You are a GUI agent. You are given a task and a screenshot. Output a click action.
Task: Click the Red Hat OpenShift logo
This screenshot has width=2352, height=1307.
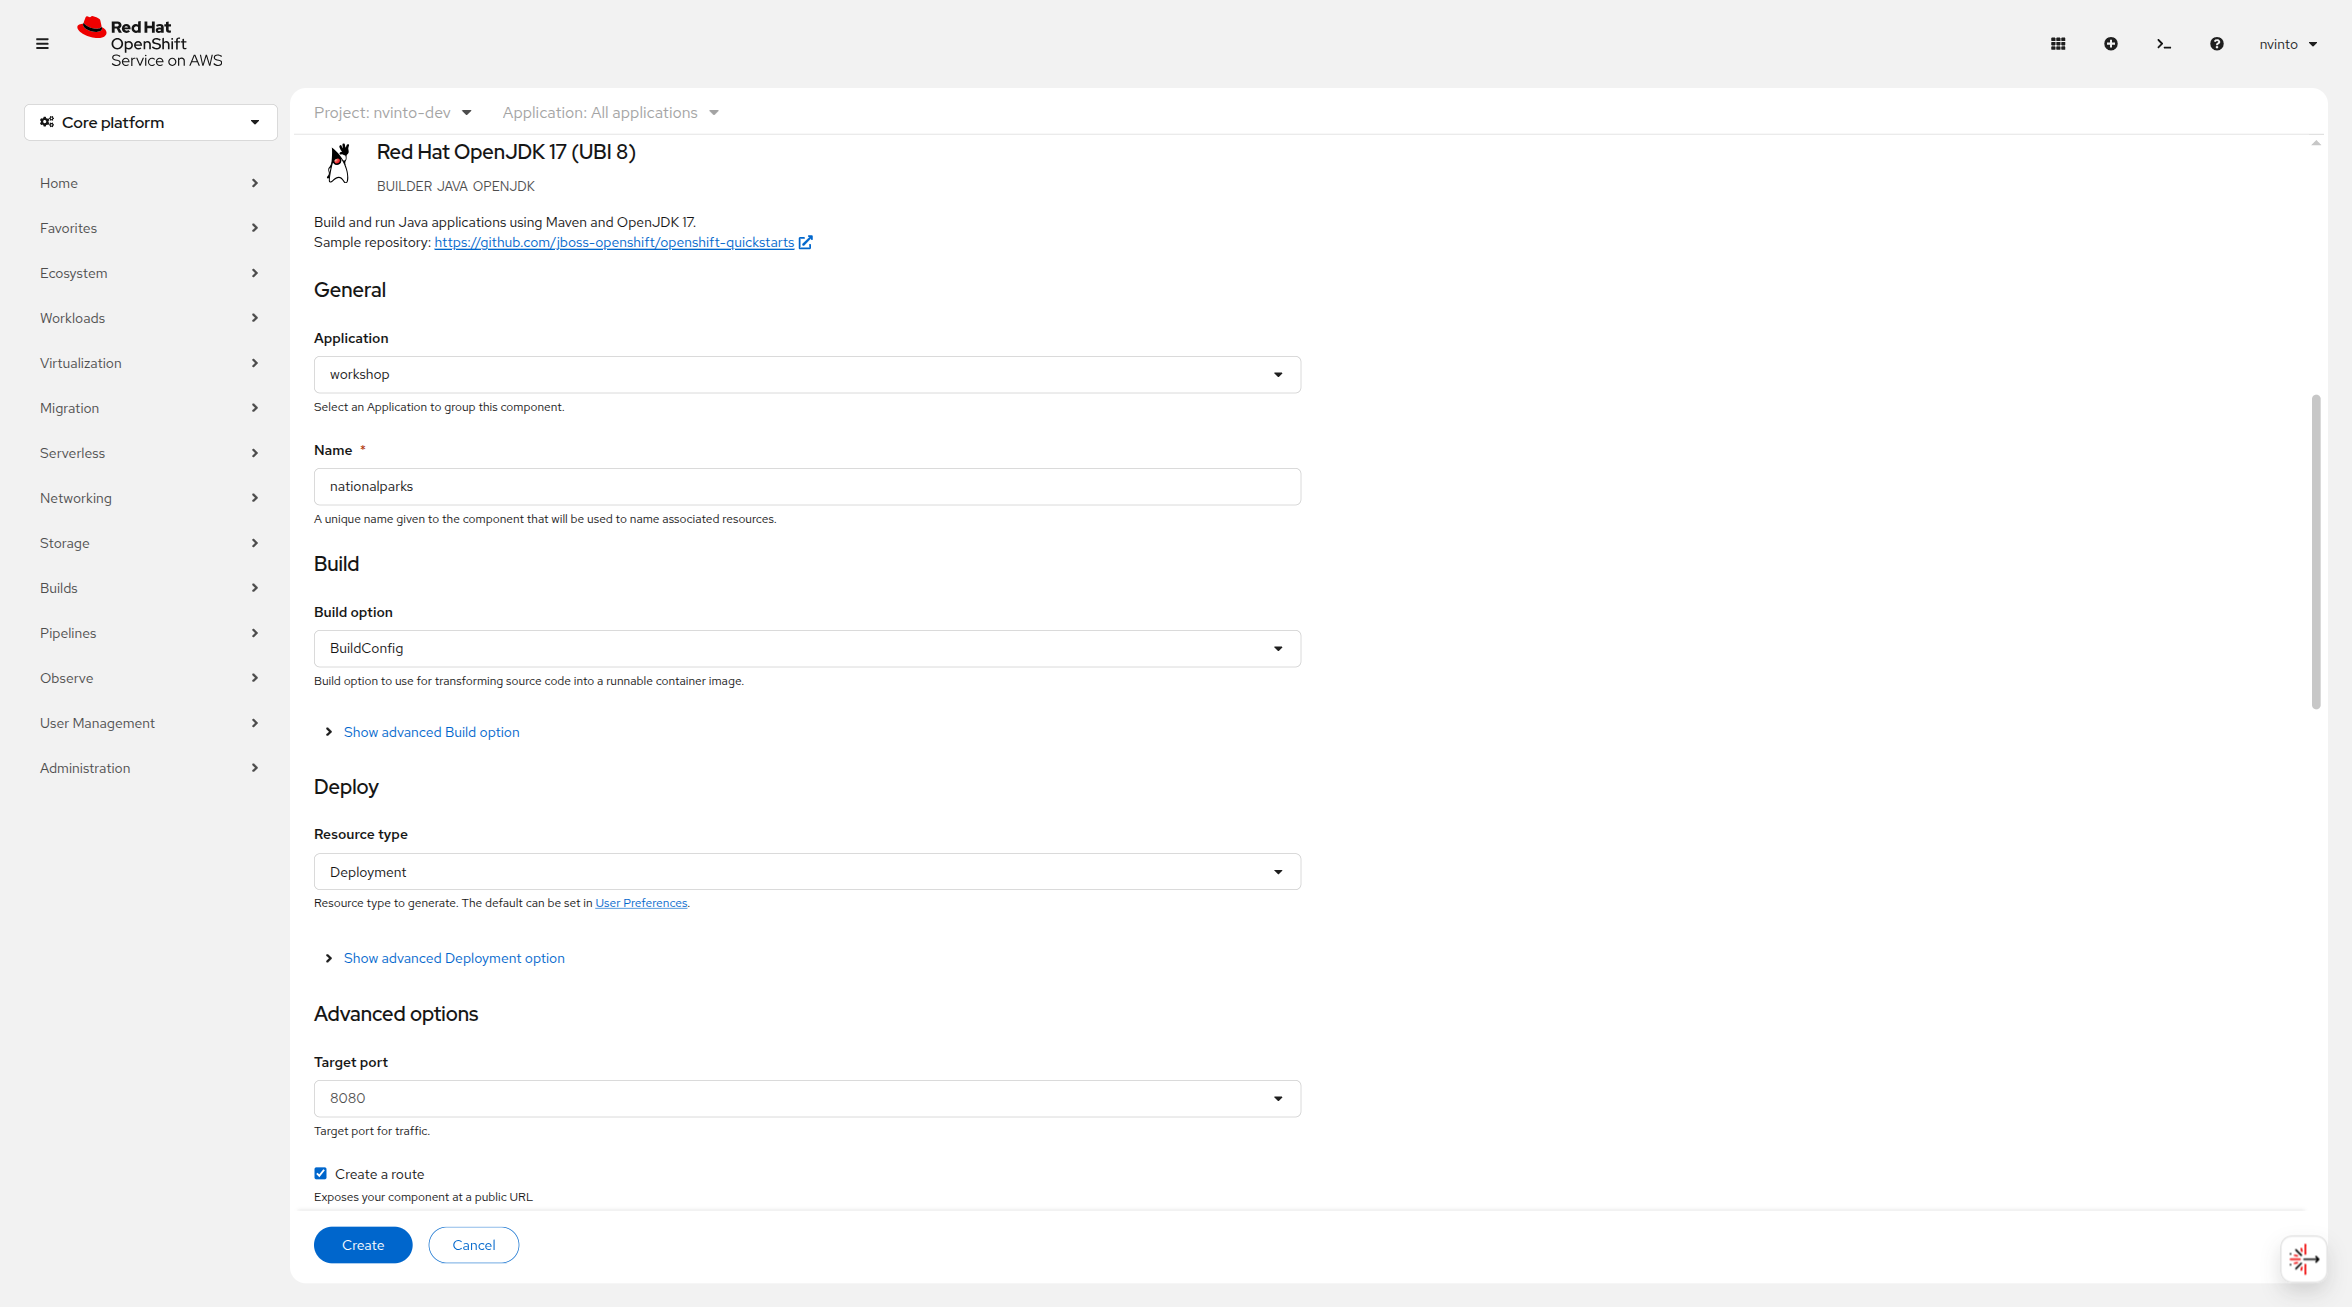(150, 43)
